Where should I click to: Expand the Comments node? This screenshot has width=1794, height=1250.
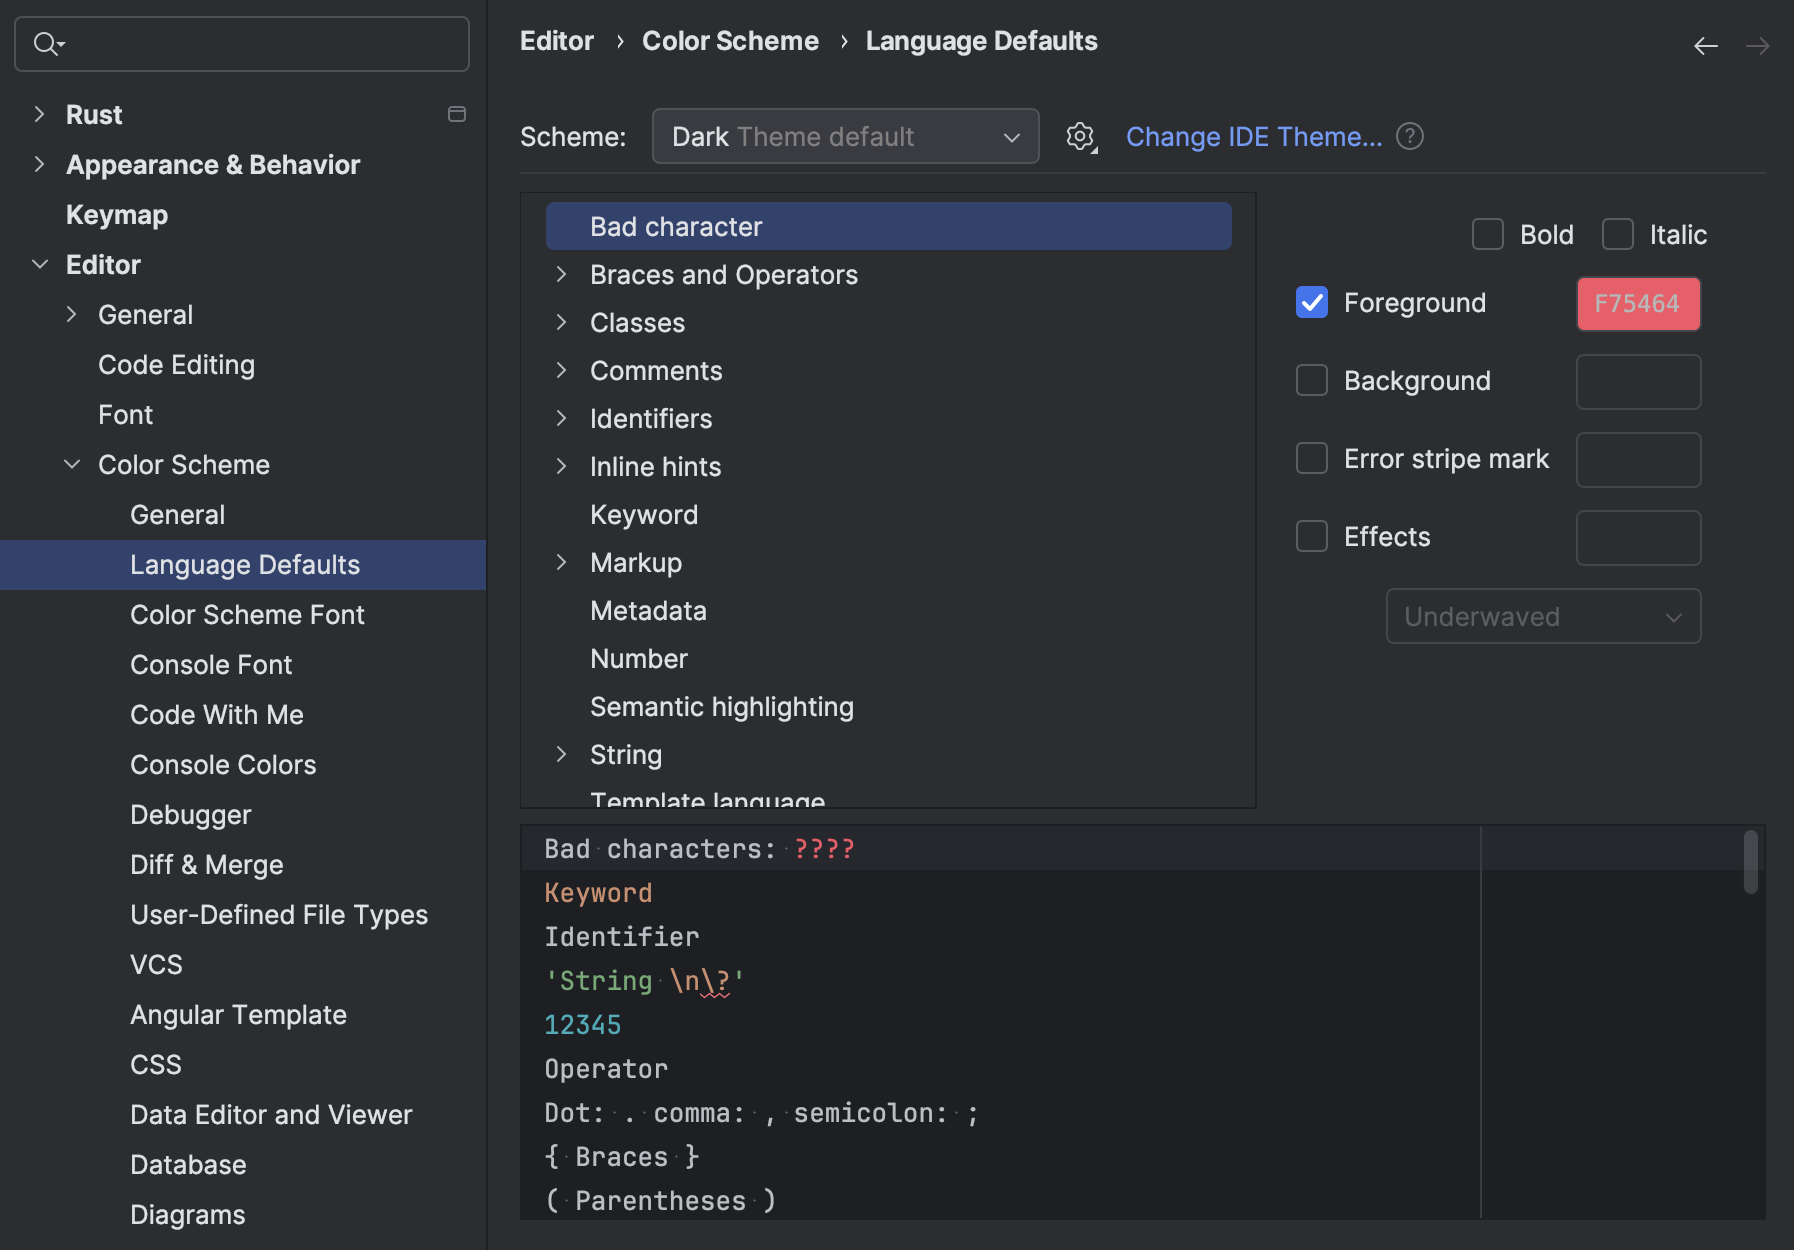561,371
